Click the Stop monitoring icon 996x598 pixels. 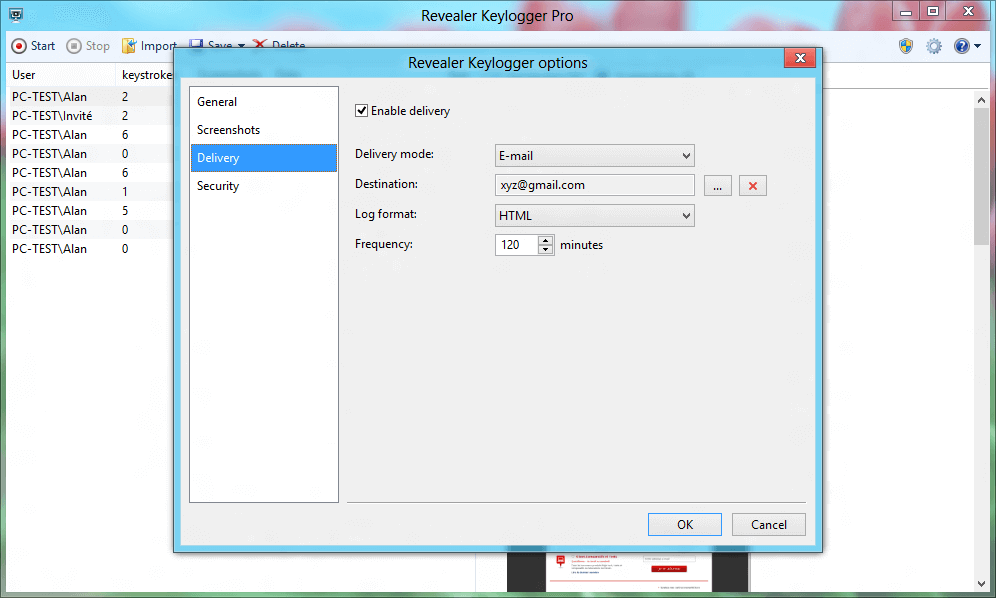pyautogui.click(x=75, y=46)
